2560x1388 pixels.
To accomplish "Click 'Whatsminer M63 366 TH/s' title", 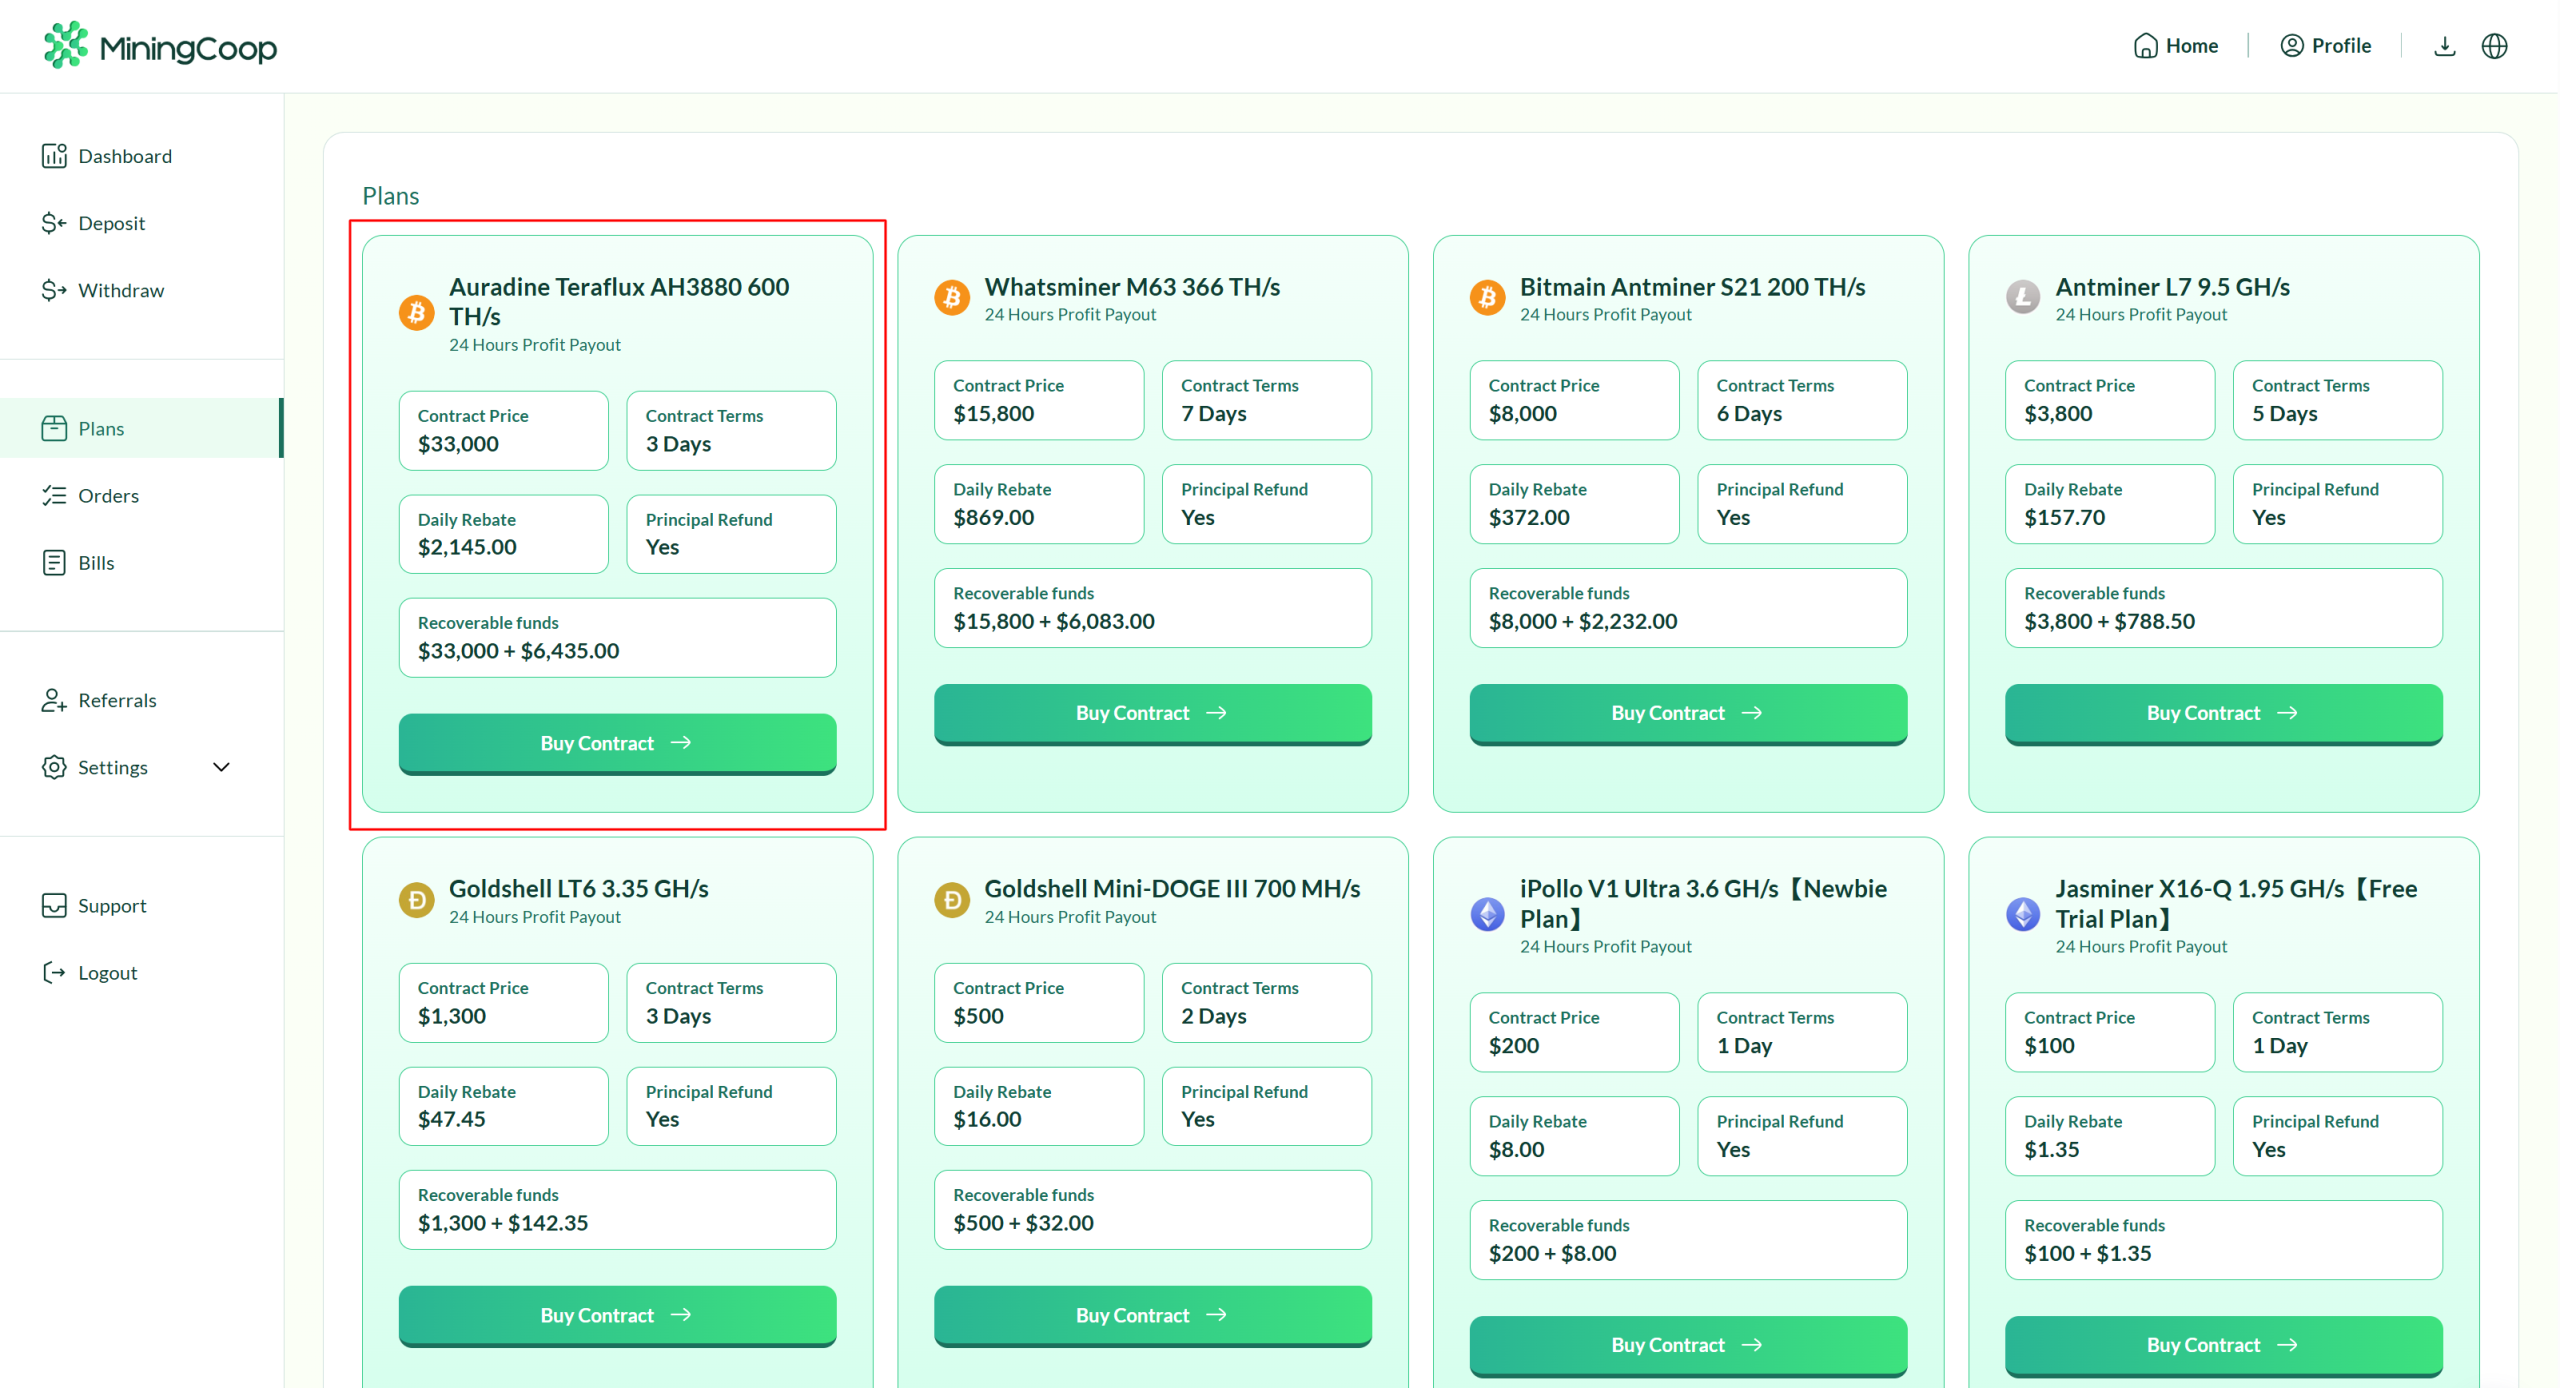I will click(x=1132, y=287).
